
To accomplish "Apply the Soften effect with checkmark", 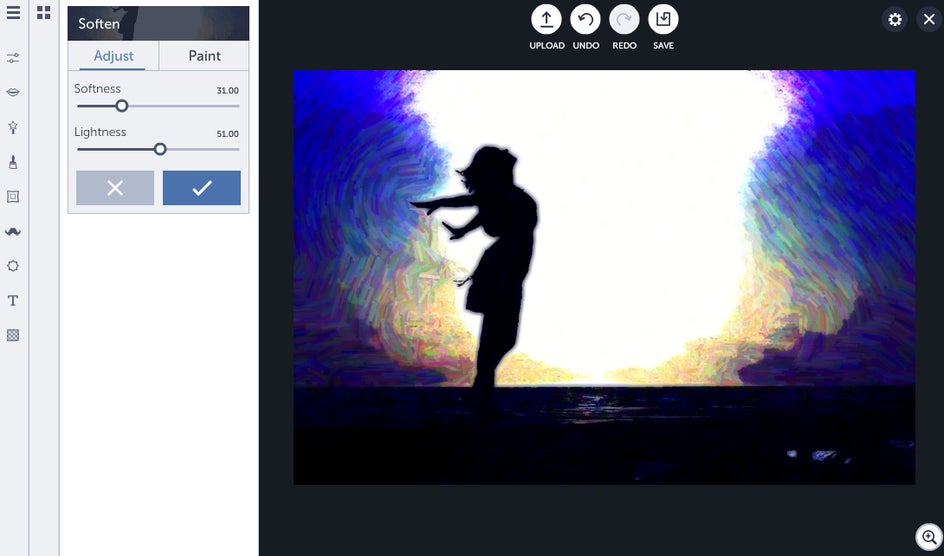I will click(x=202, y=188).
